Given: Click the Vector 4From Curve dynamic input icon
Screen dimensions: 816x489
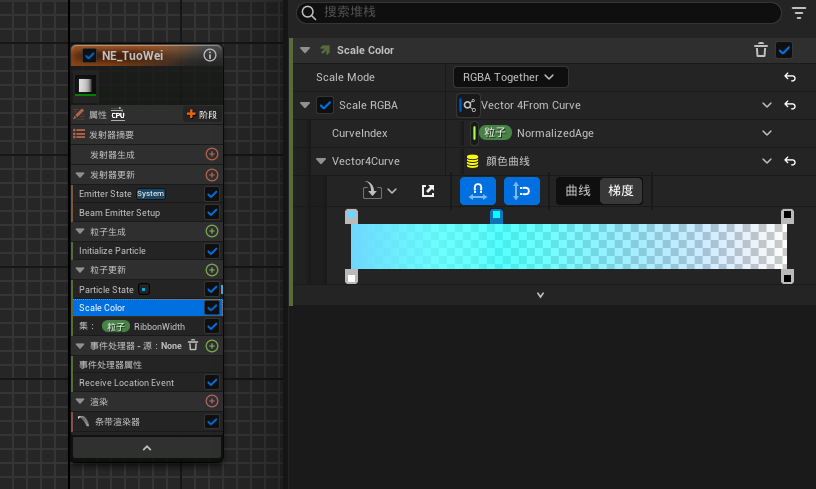Looking at the screenshot, I should [468, 105].
